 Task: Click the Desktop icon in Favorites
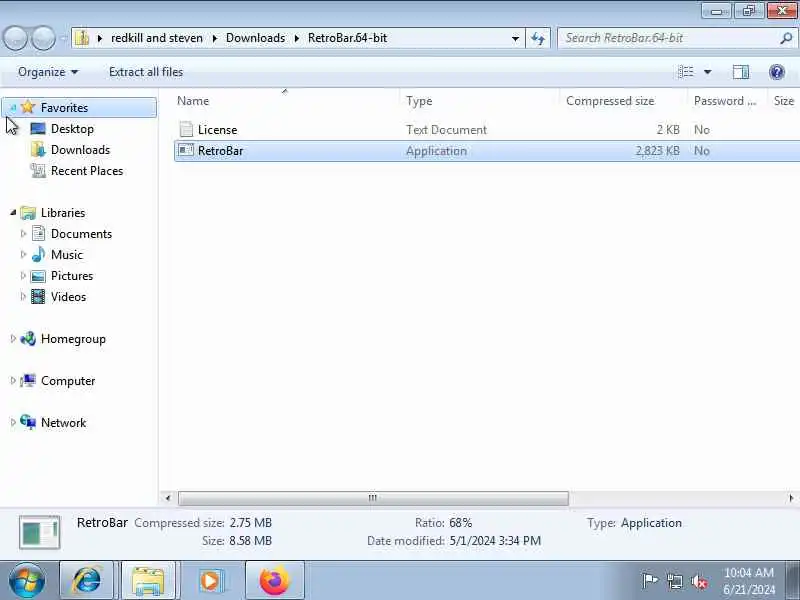(x=38, y=129)
